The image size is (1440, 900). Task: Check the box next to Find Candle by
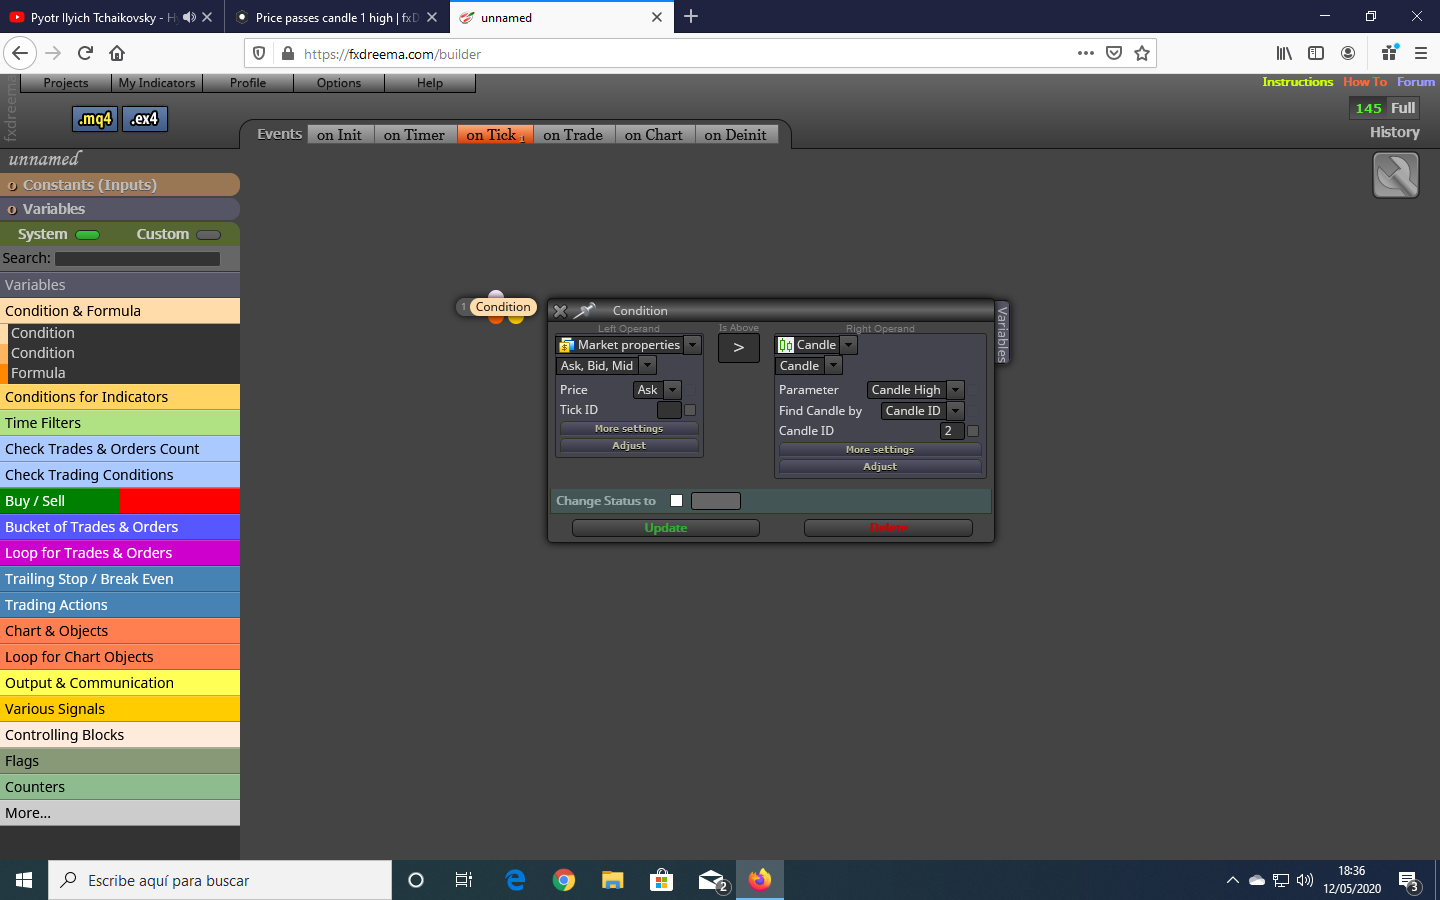[973, 411]
